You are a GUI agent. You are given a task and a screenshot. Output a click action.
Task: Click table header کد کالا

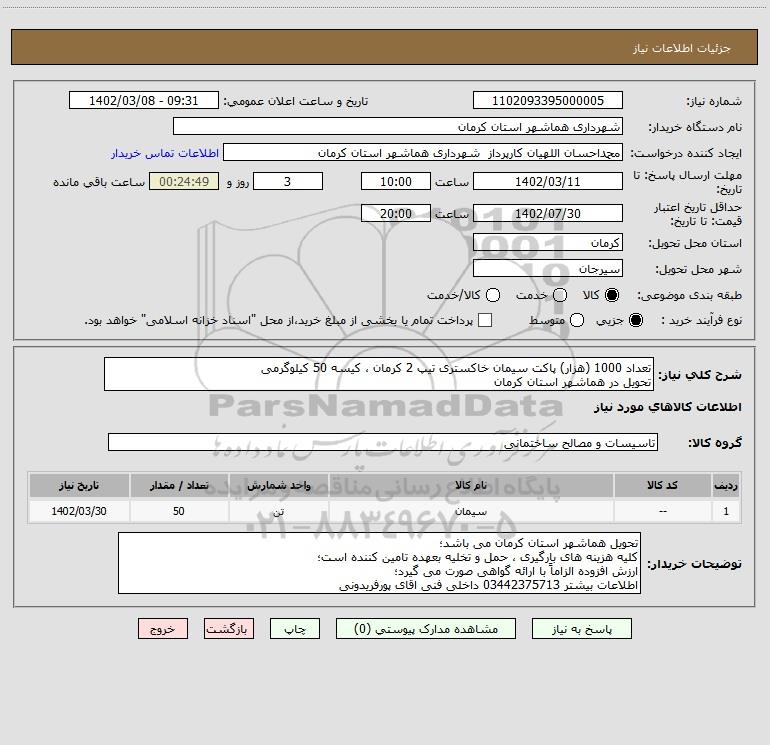pos(662,486)
